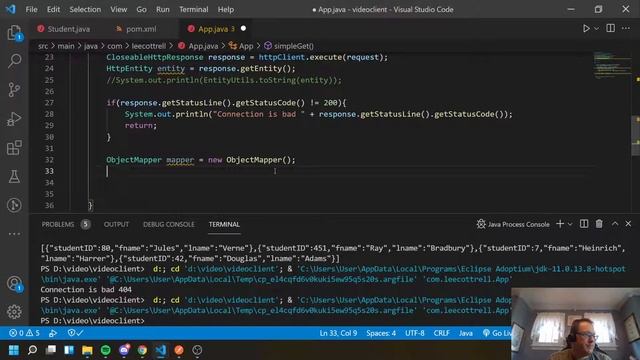The height and width of the screenshot is (360, 640).
Task: Open Spotify from taskbar
Action: [105, 350]
